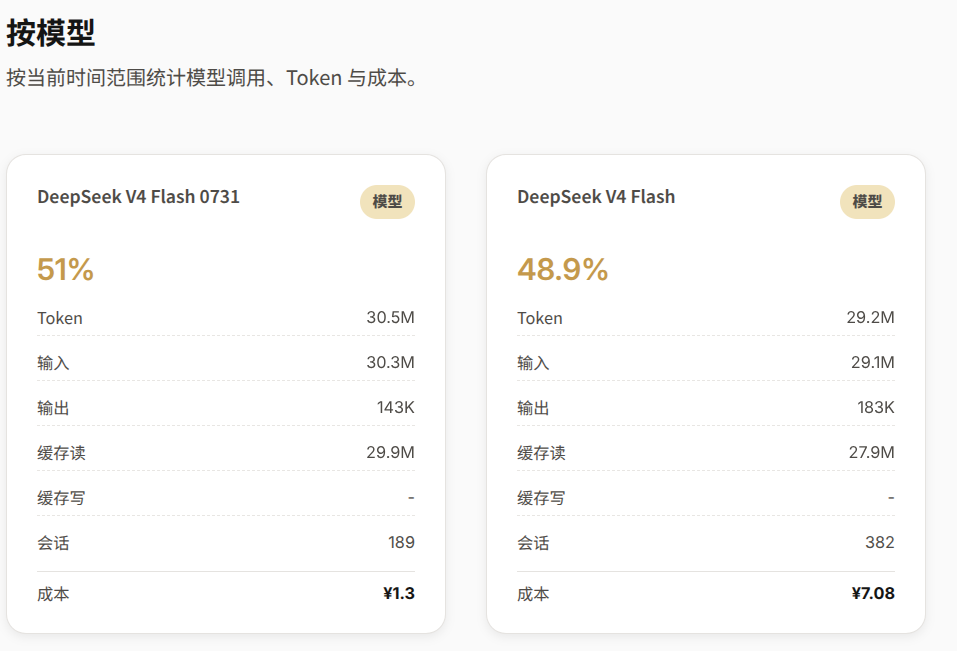Click the 29.2M Token value
The height and width of the screenshot is (651, 957).
coord(870,317)
